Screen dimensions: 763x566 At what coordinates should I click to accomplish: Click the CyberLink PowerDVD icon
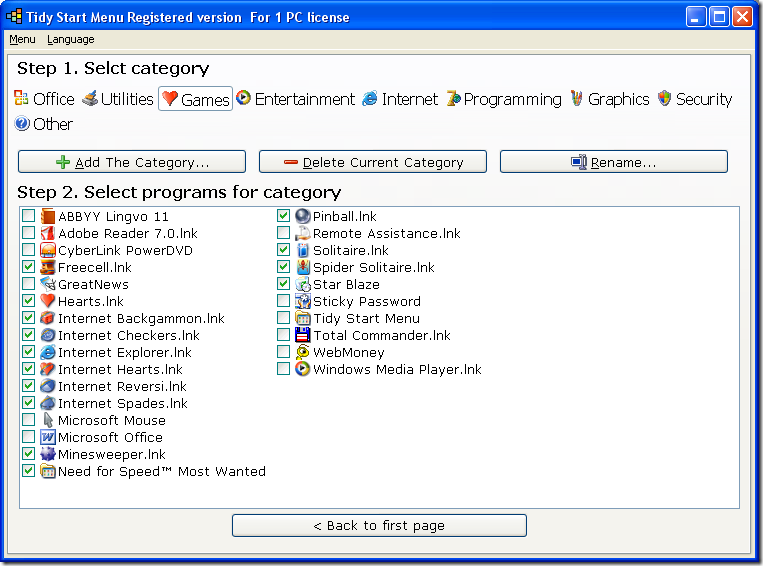(48, 250)
